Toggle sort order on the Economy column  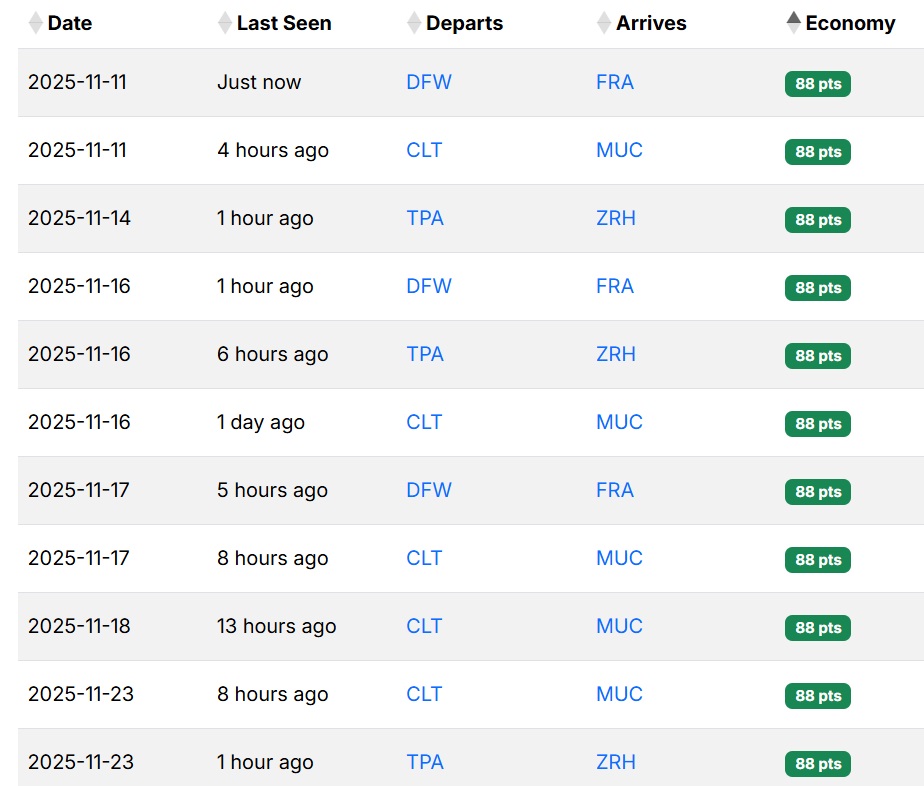(x=846, y=22)
